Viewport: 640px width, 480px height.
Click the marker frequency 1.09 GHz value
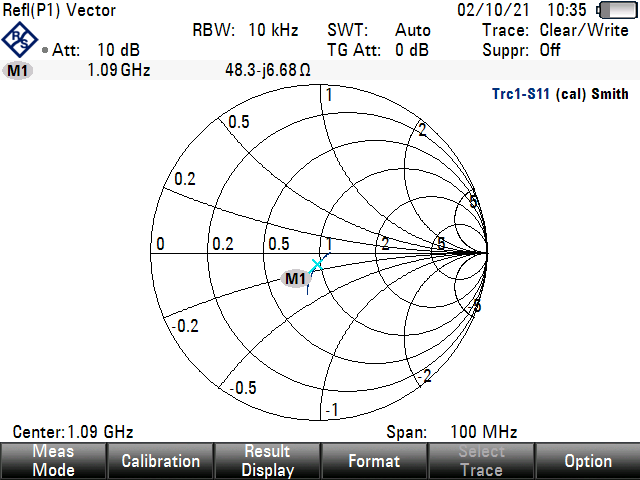click(119, 70)
